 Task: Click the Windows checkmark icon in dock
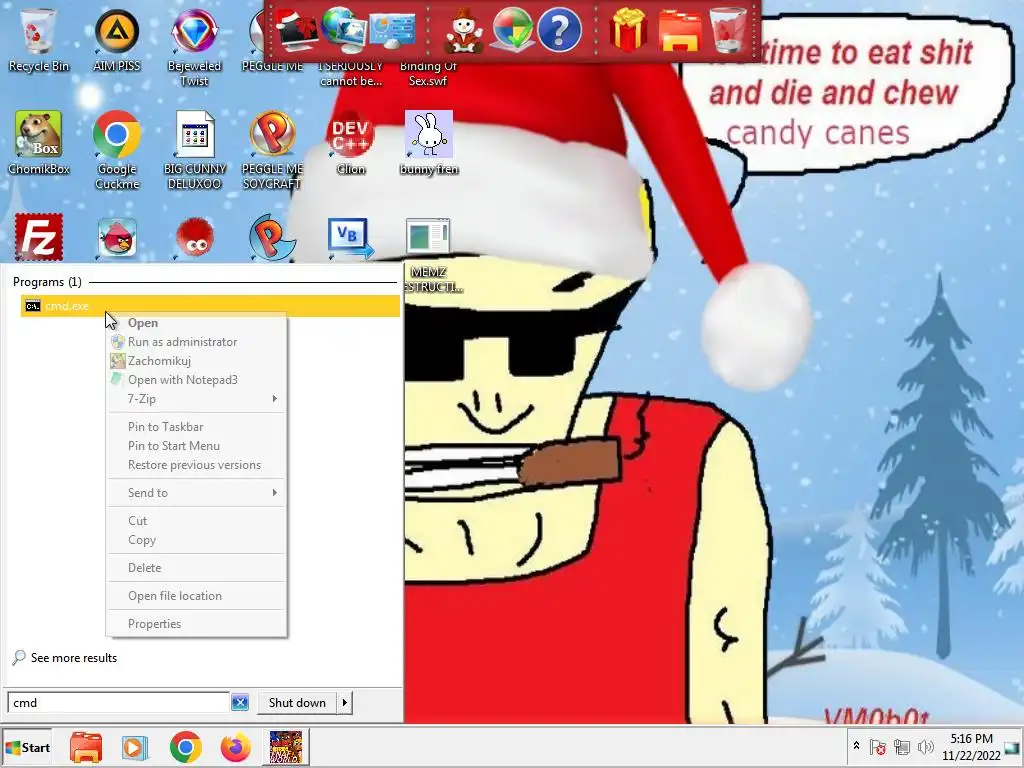pyautogui.click(x=511, y=30)
